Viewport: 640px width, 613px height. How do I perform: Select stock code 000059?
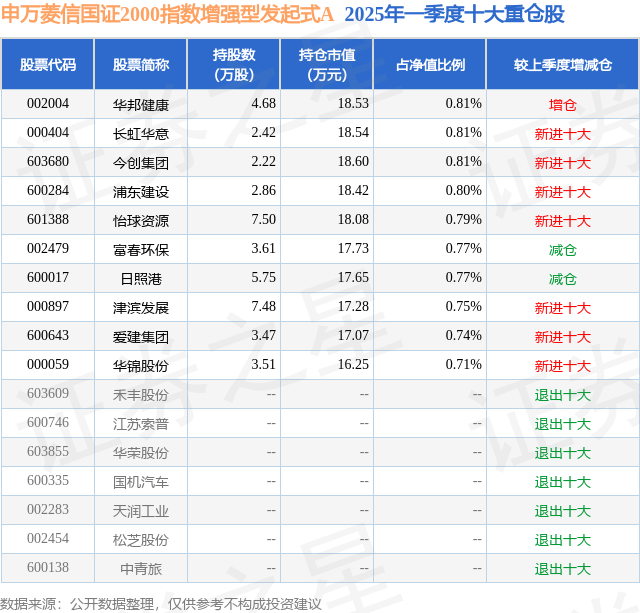pos(48,364)
